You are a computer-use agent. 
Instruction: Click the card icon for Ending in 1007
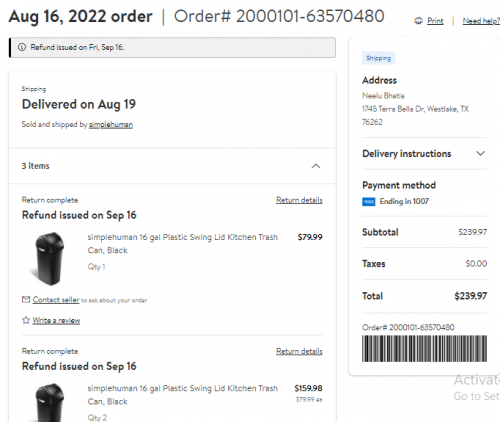click(x=369, y=202)
